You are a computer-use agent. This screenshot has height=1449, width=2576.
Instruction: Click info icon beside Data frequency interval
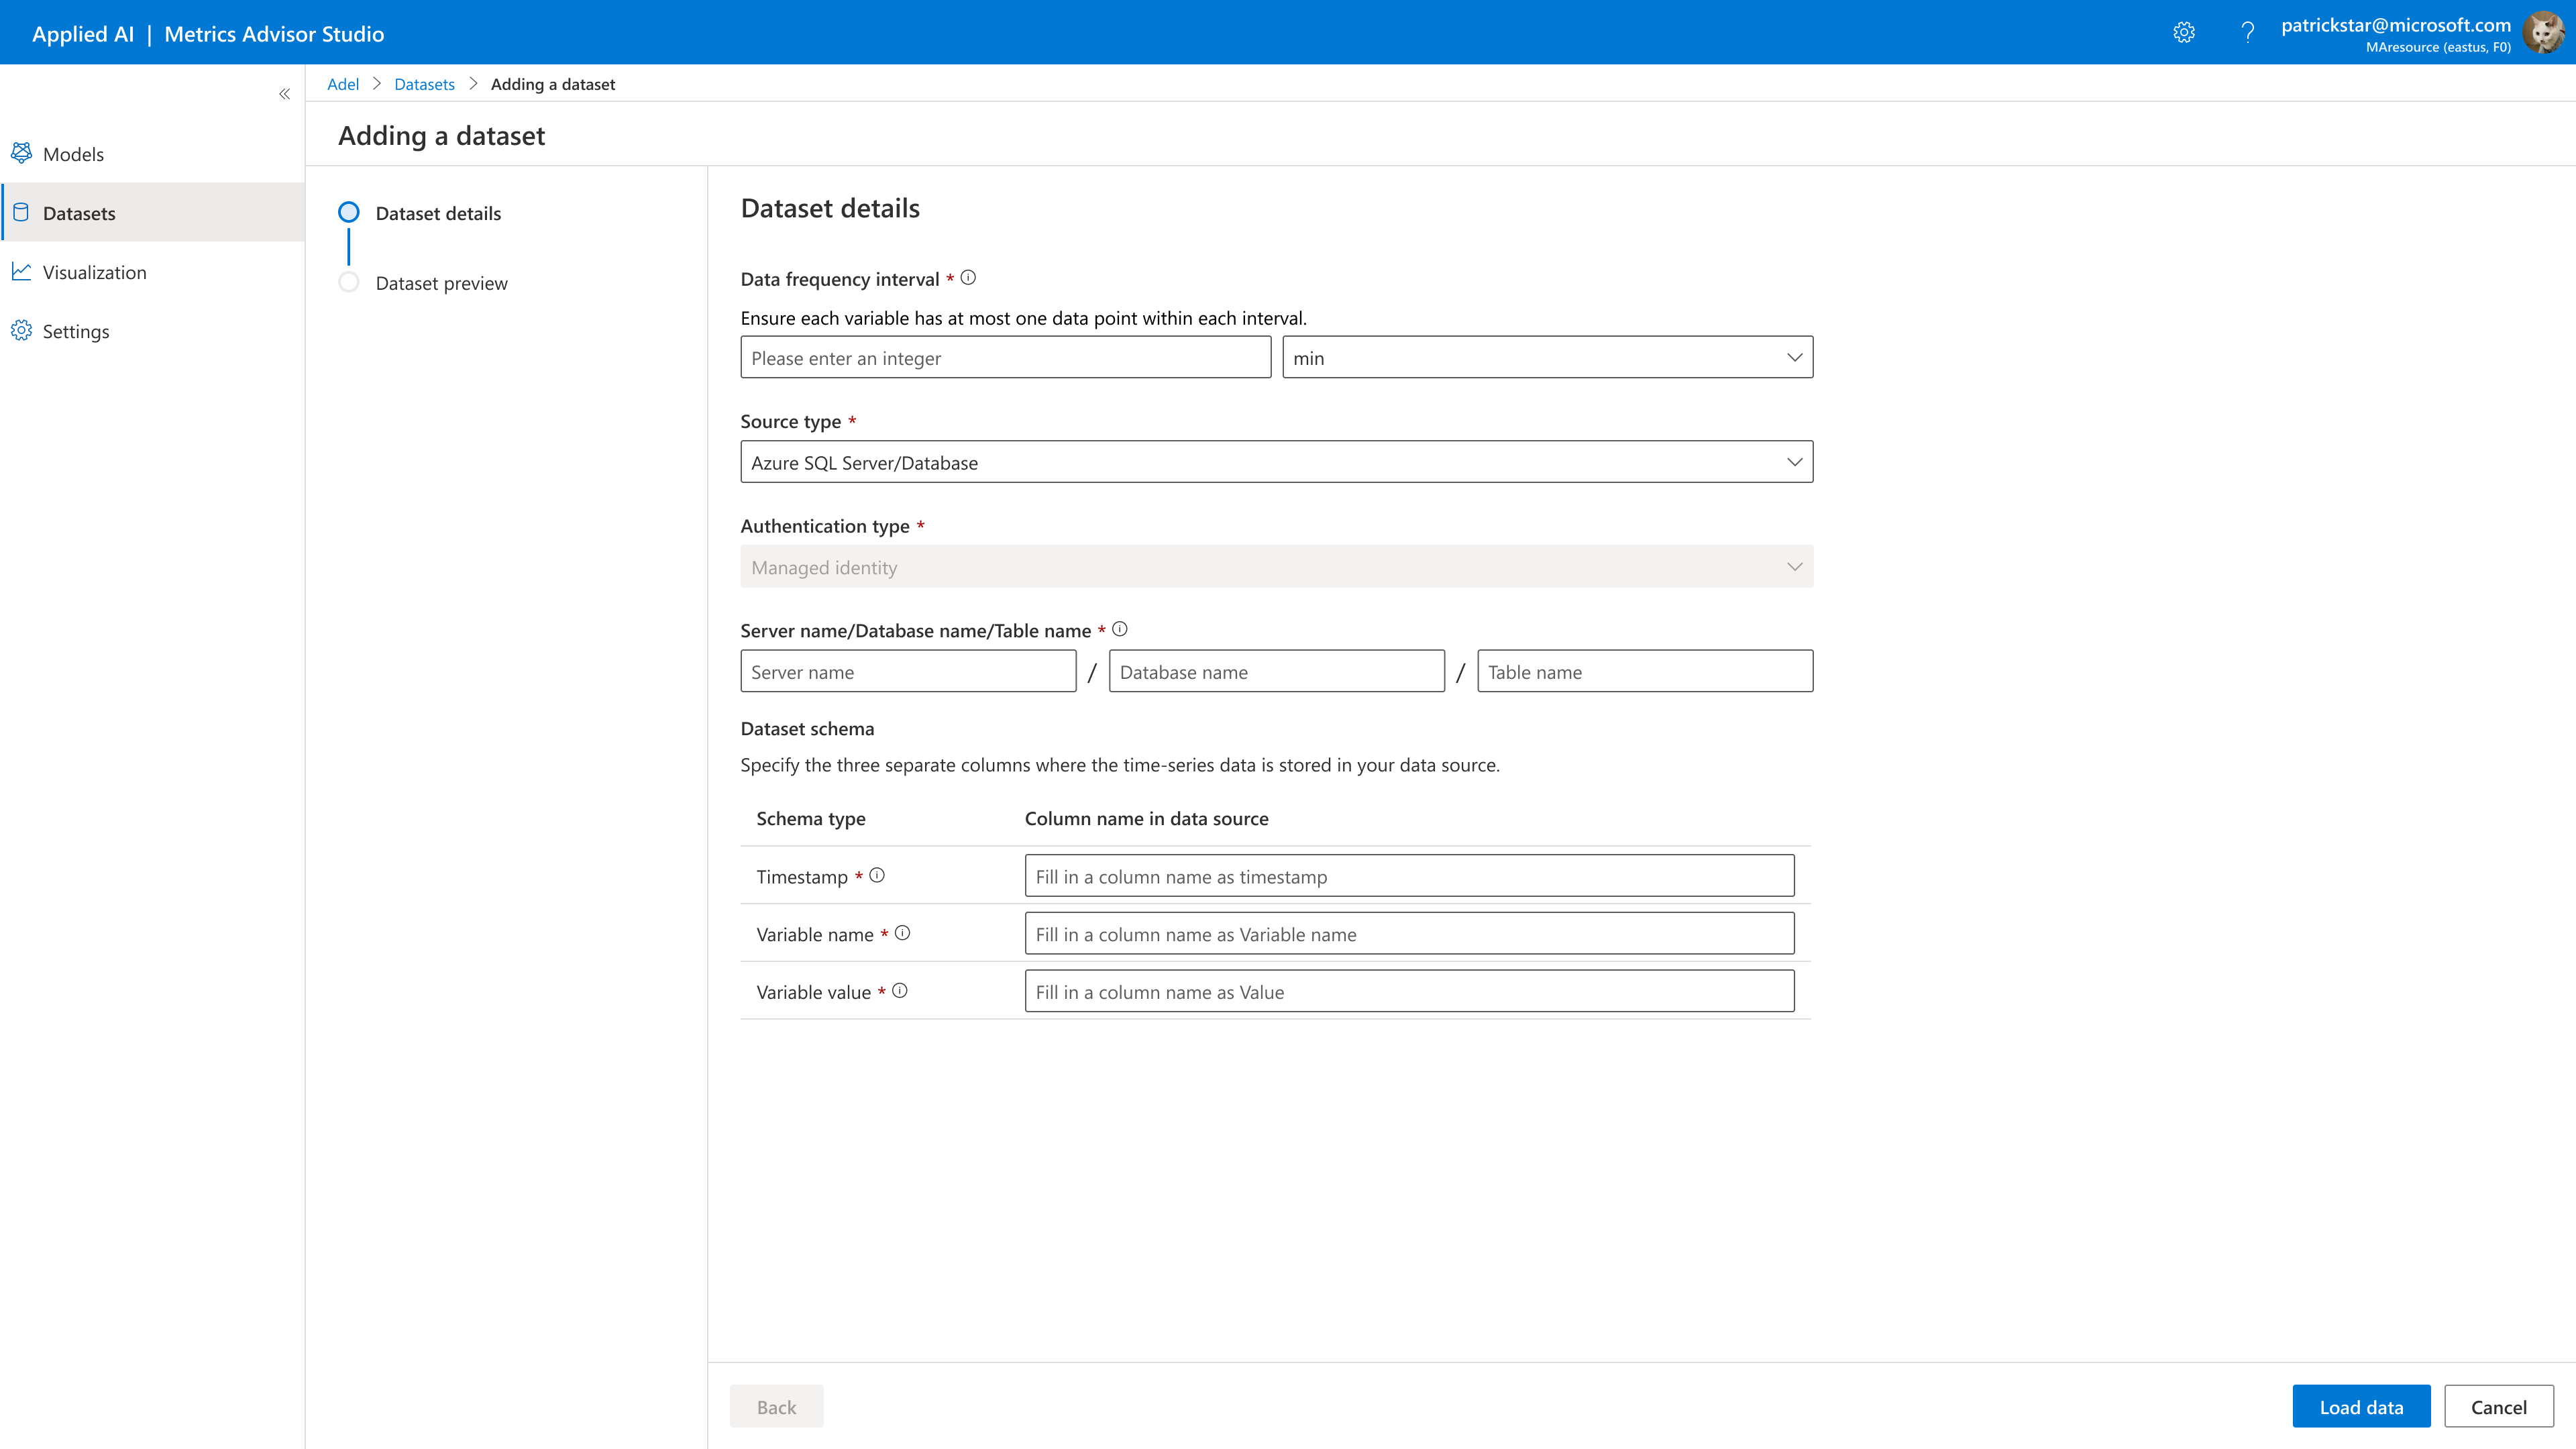tap(968, 278)
